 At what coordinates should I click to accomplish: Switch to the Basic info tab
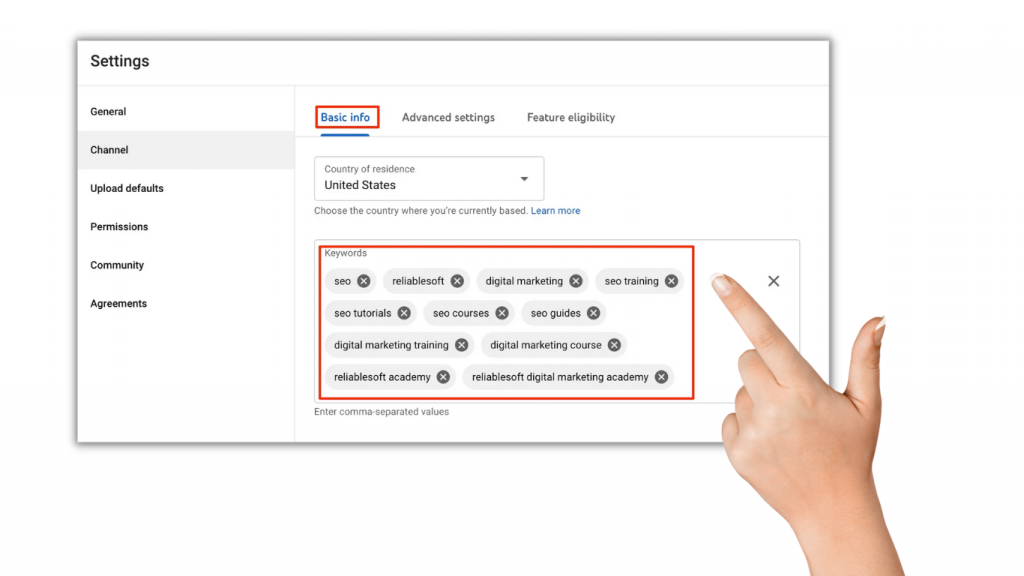345,118
